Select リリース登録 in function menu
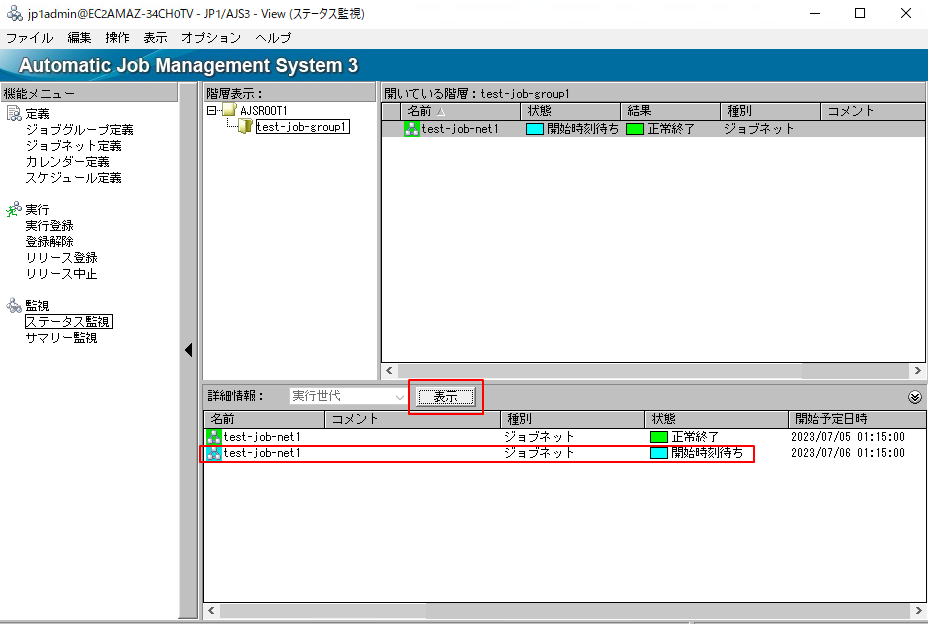Screen dimensions: 928x624 [x=62, y=258]
